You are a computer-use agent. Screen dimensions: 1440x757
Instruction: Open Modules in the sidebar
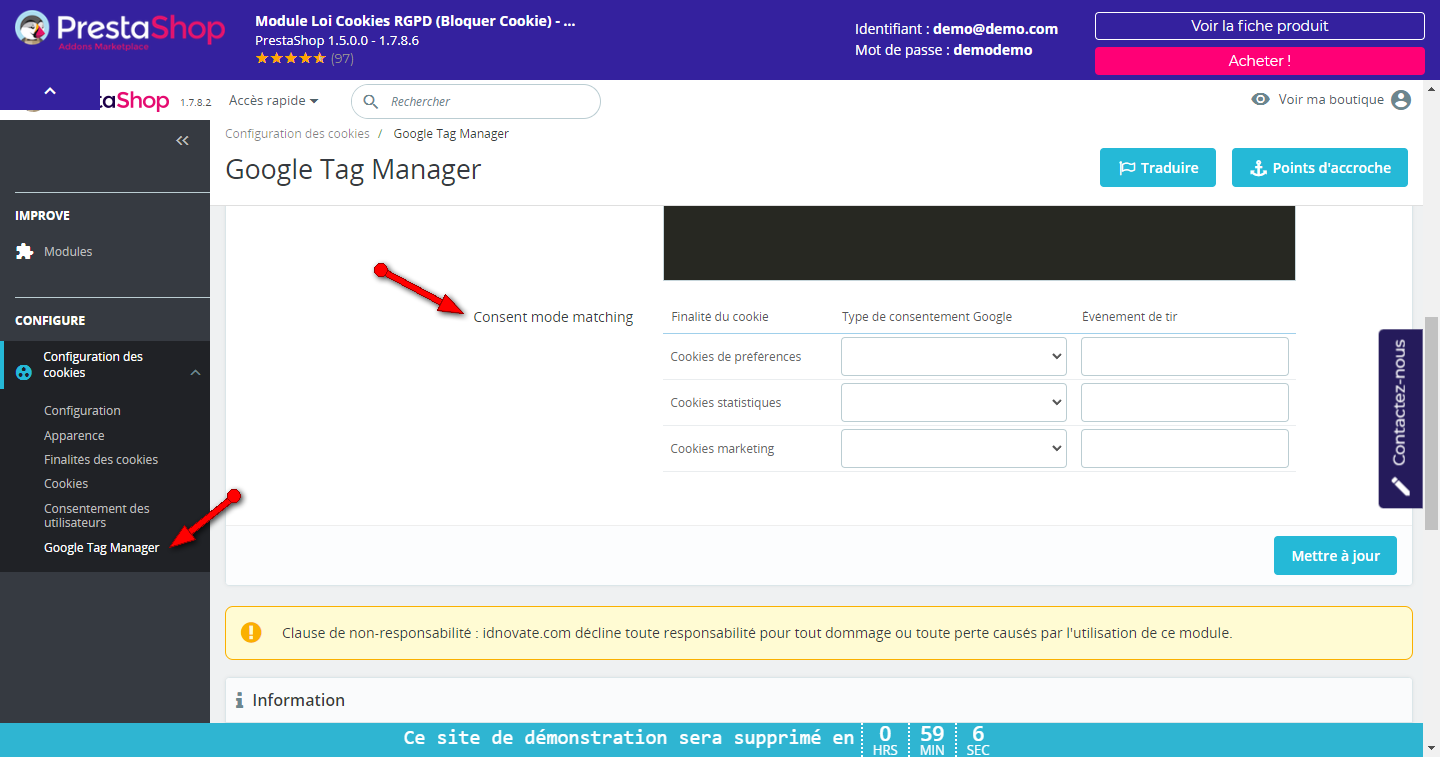point(68,252)
